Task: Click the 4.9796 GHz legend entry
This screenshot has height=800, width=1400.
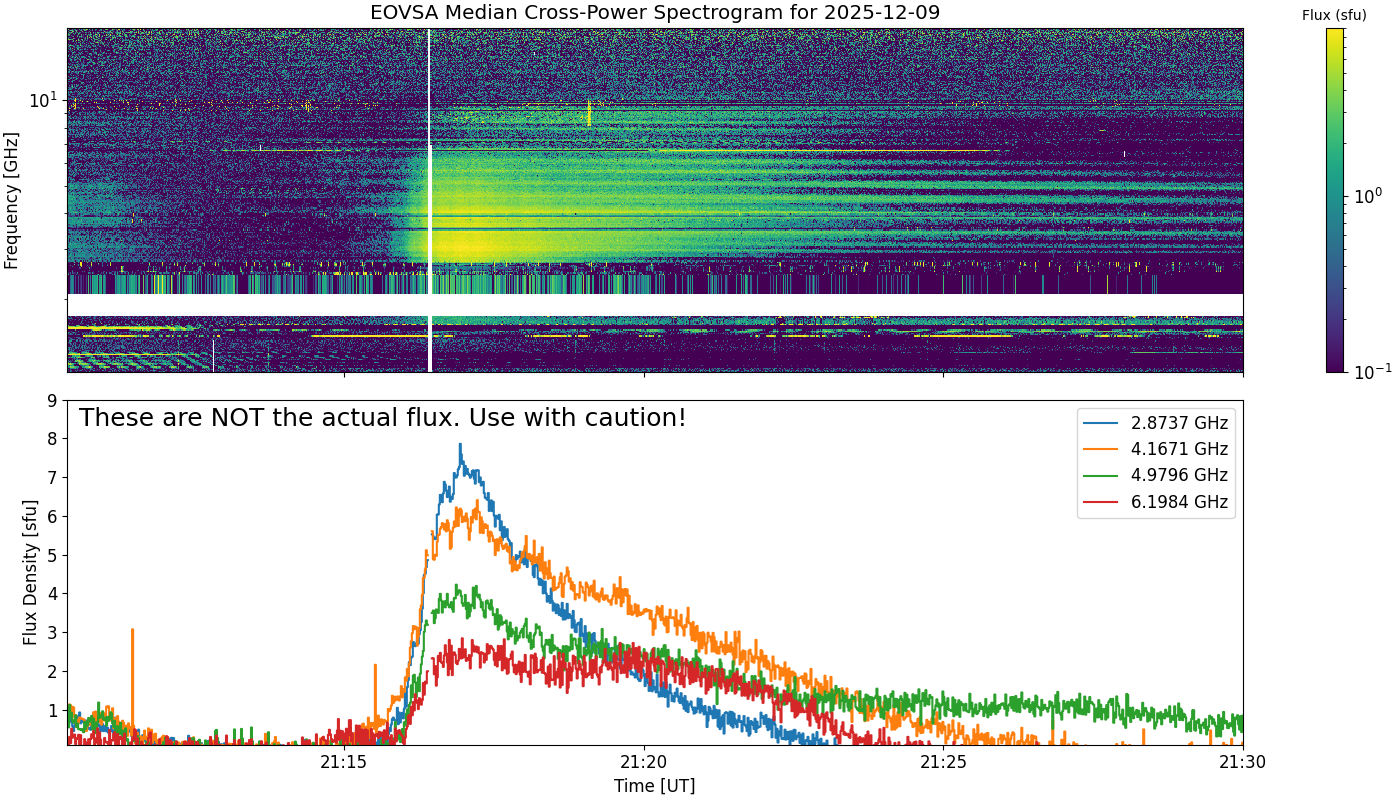Action: [1158, 475]
